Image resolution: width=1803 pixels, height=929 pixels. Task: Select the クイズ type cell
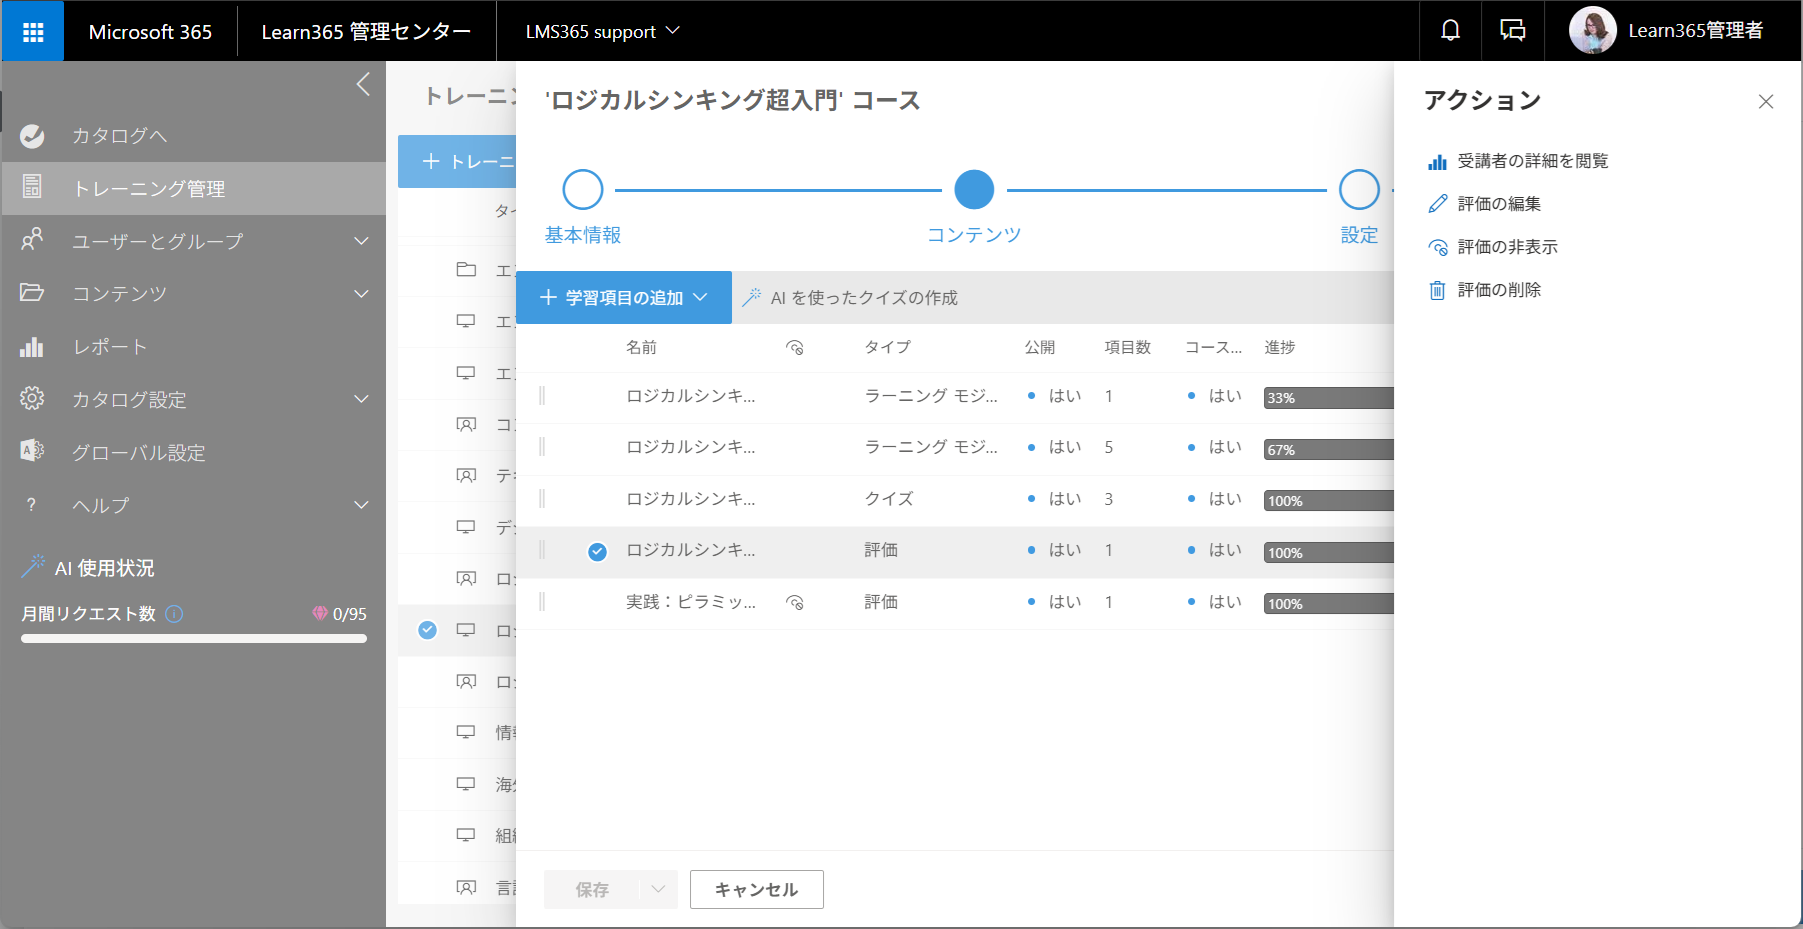click(889, 499)
